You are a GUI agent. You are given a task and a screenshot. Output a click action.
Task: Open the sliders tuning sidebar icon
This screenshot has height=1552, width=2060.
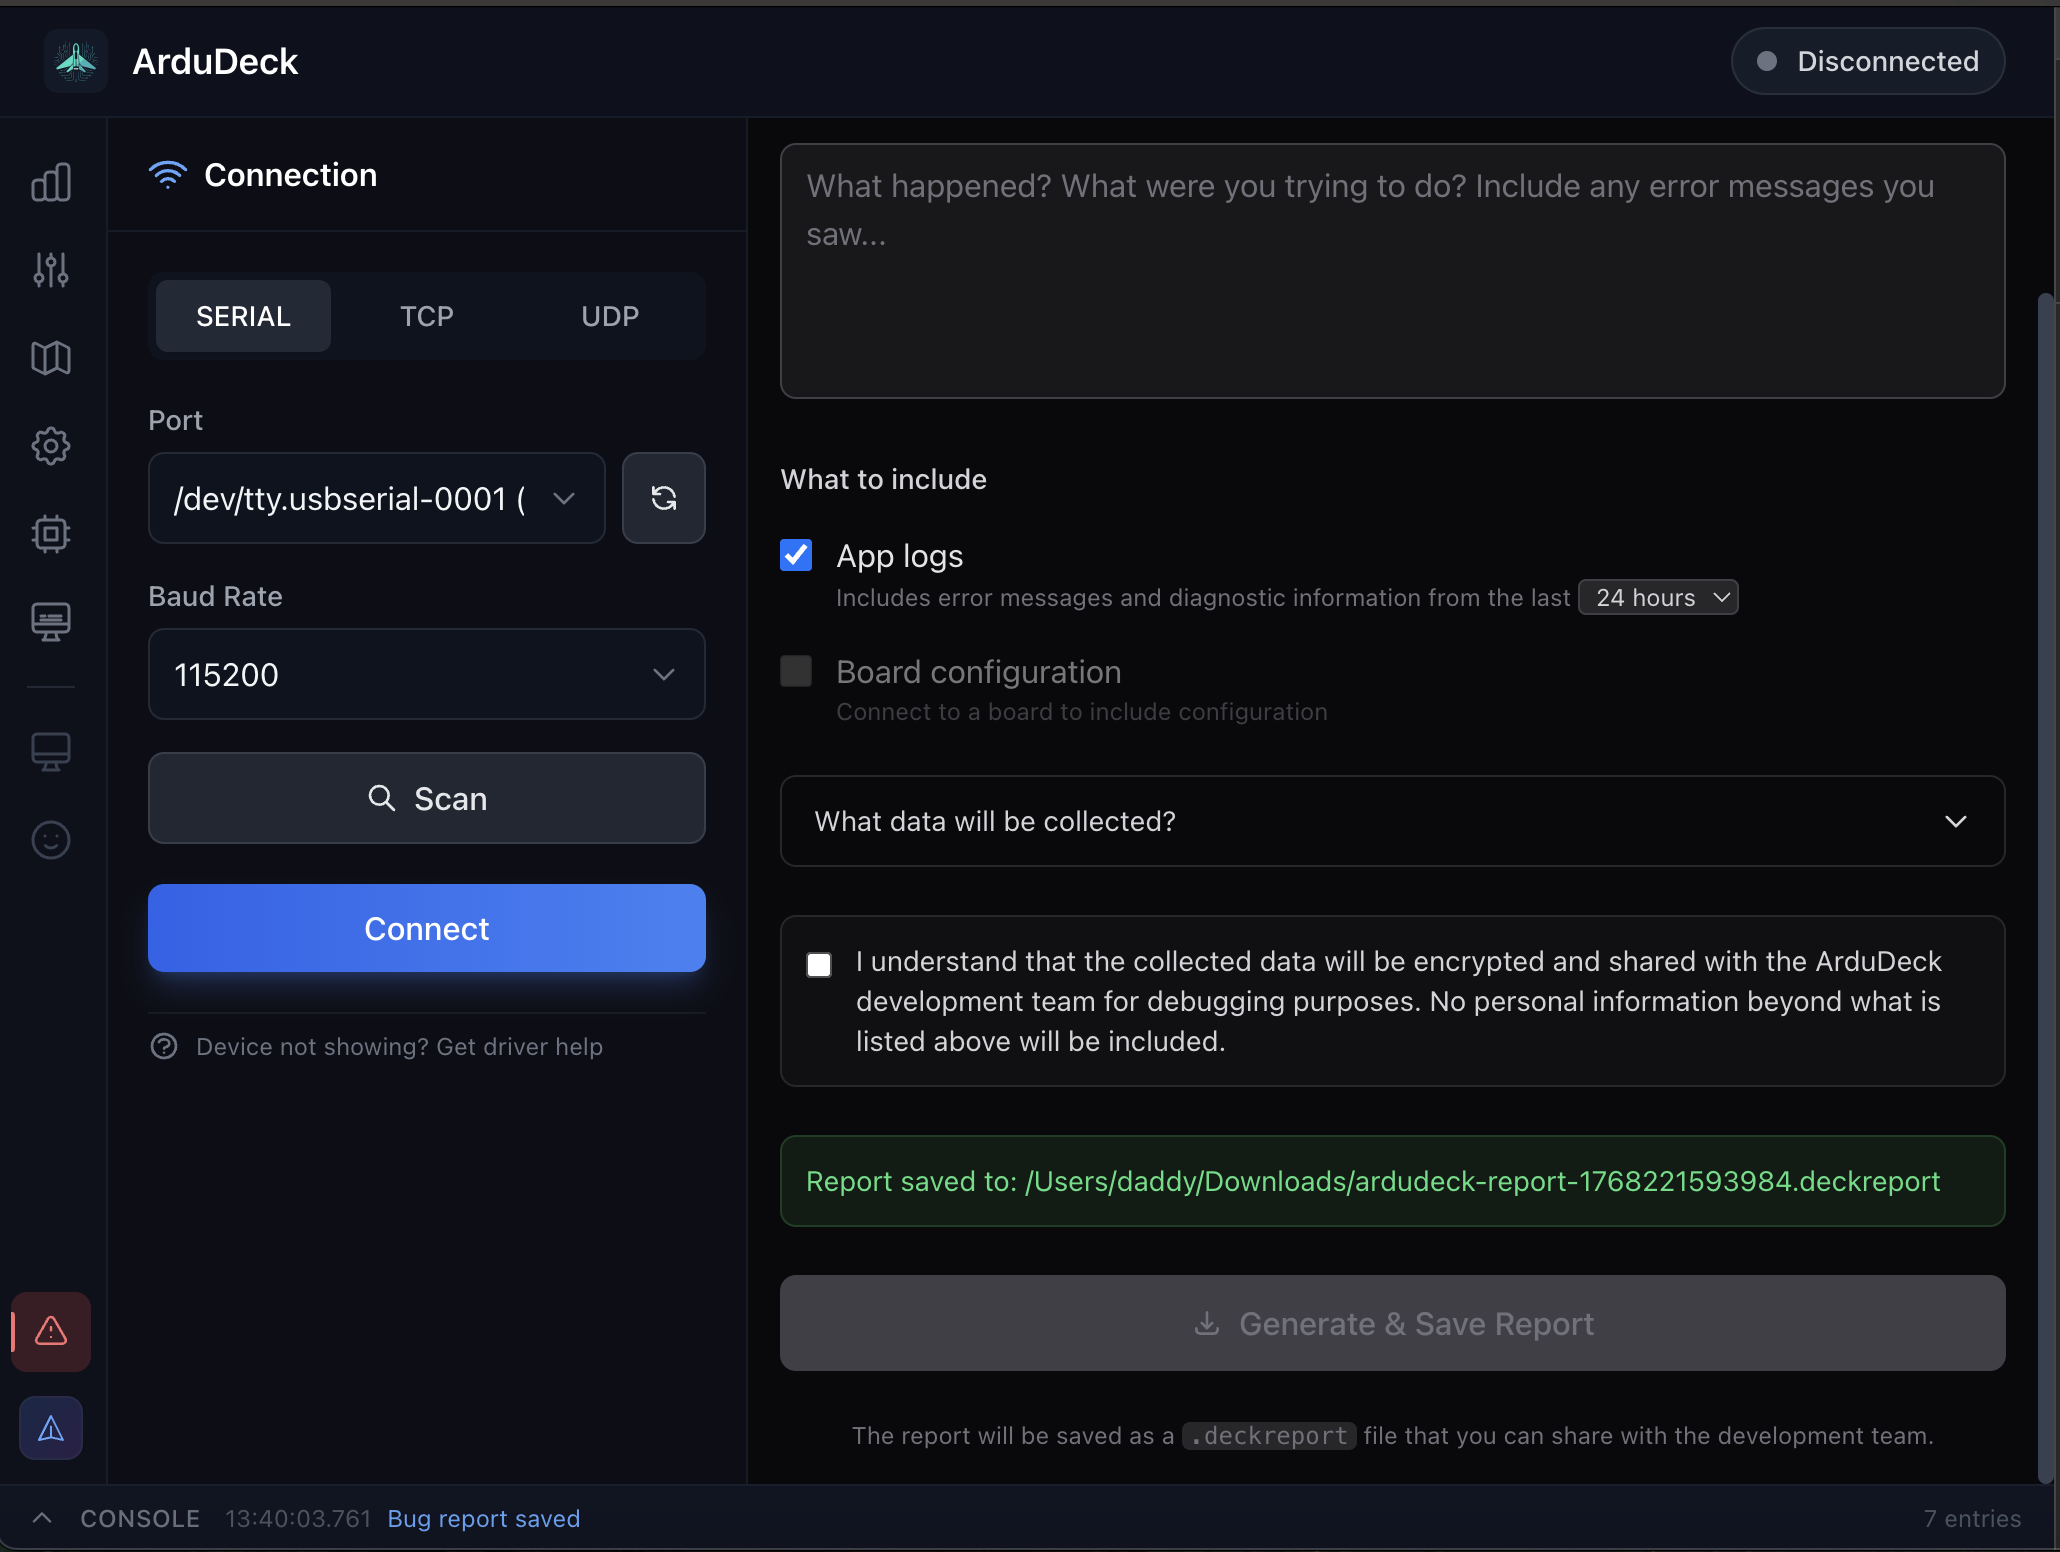click(51, 270)
